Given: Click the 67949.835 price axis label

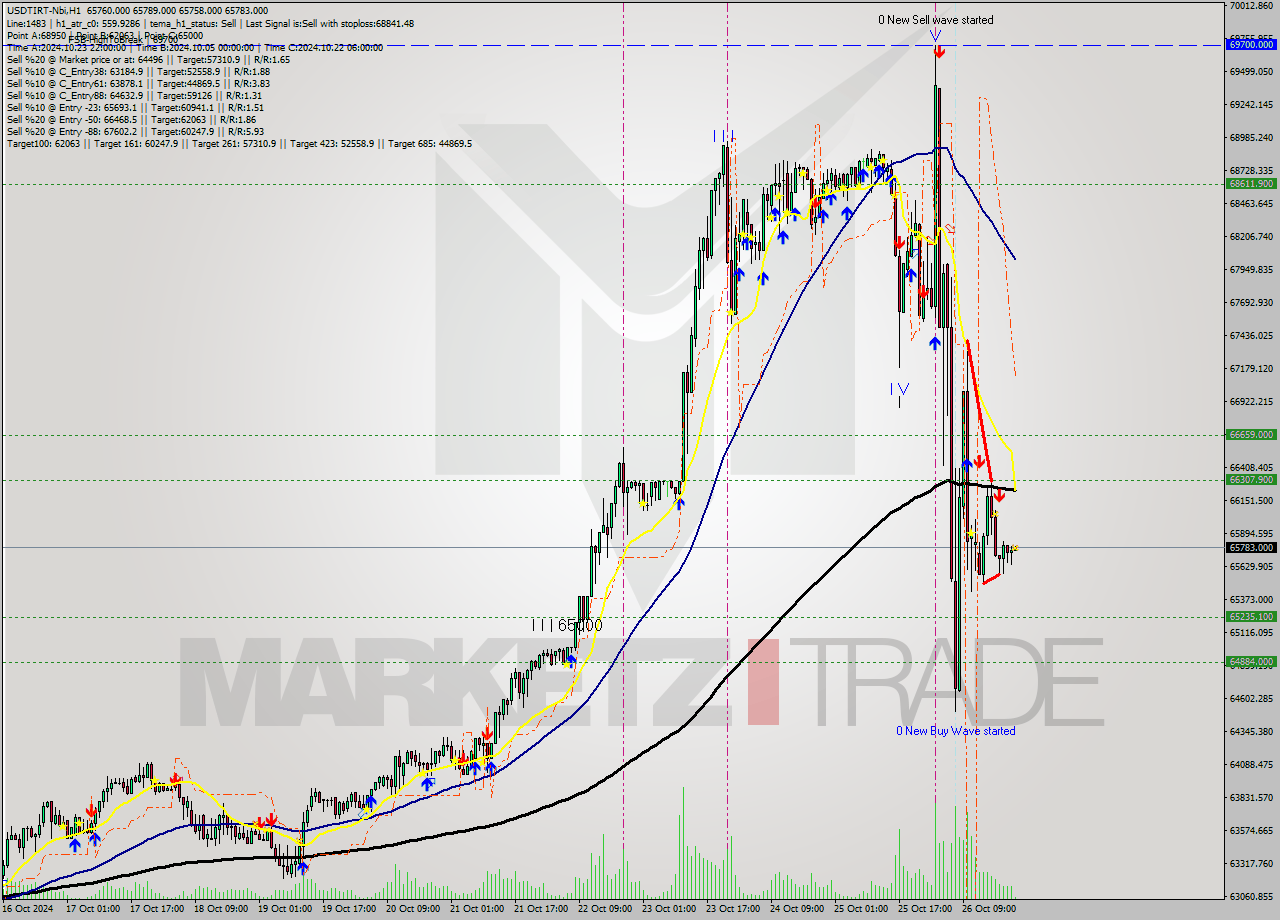Looking at the screenshot, I should tap(1251, 270).
